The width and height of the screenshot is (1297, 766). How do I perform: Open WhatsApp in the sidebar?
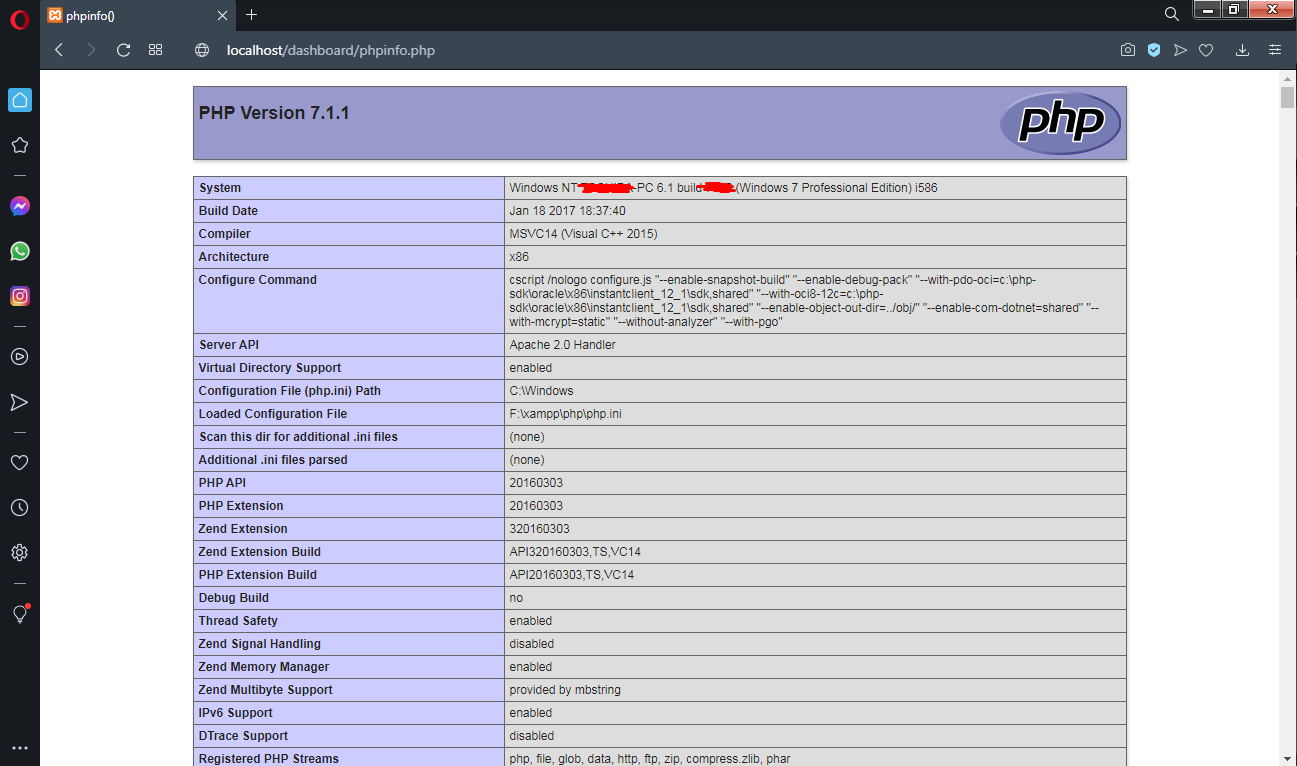point(20,251)
